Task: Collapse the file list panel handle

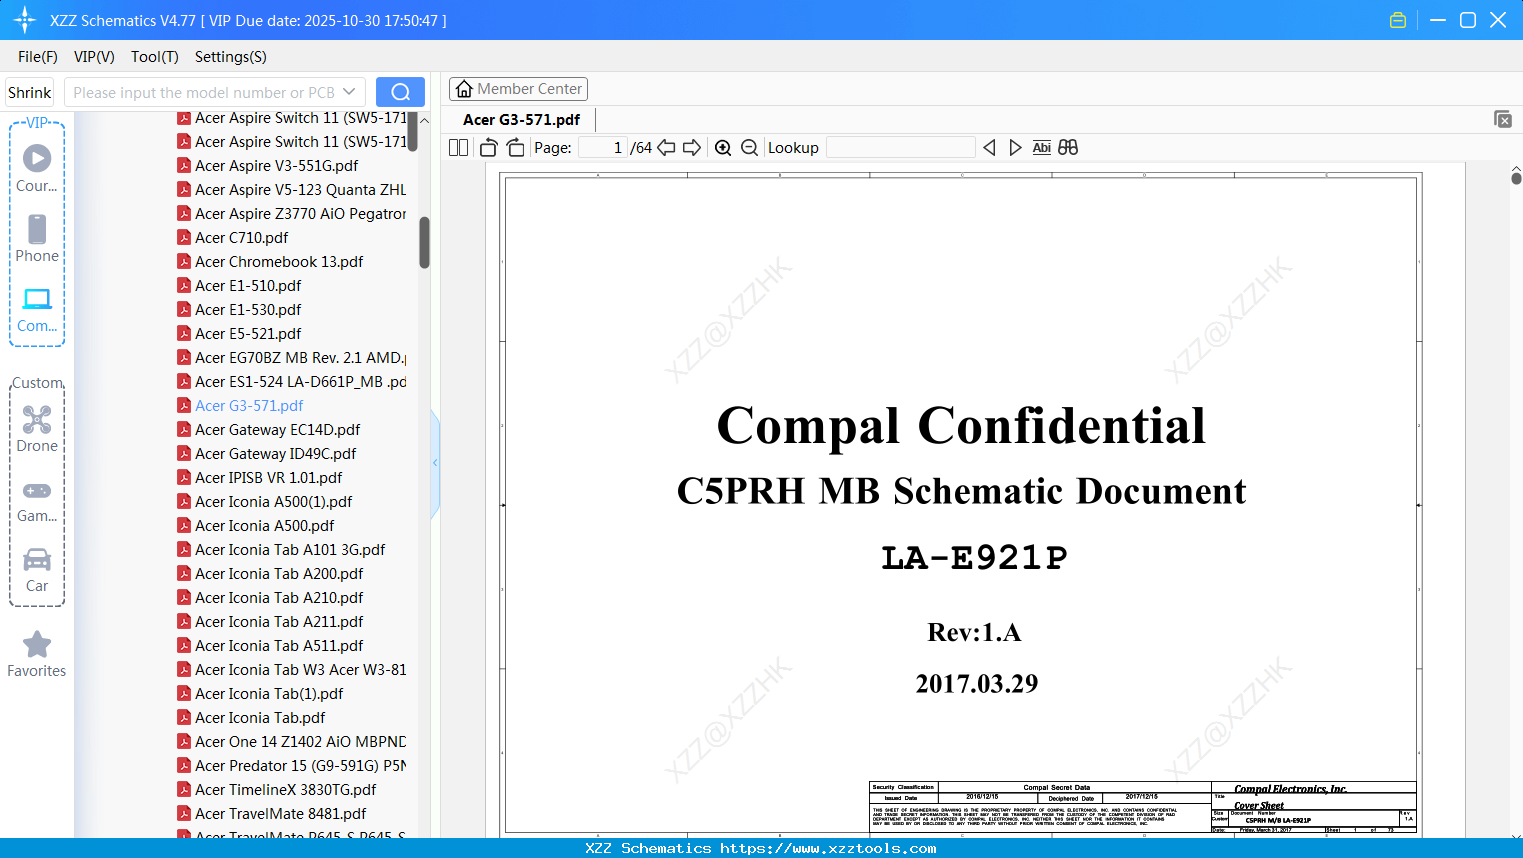Action: point(435,463)
